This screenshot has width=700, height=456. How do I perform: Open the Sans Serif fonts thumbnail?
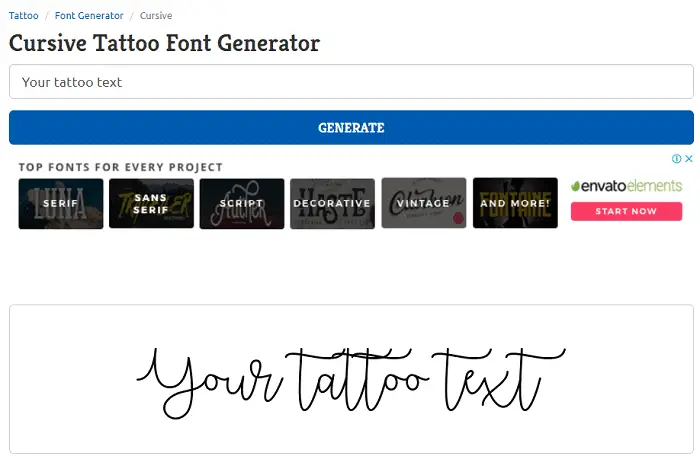(151, 204)
